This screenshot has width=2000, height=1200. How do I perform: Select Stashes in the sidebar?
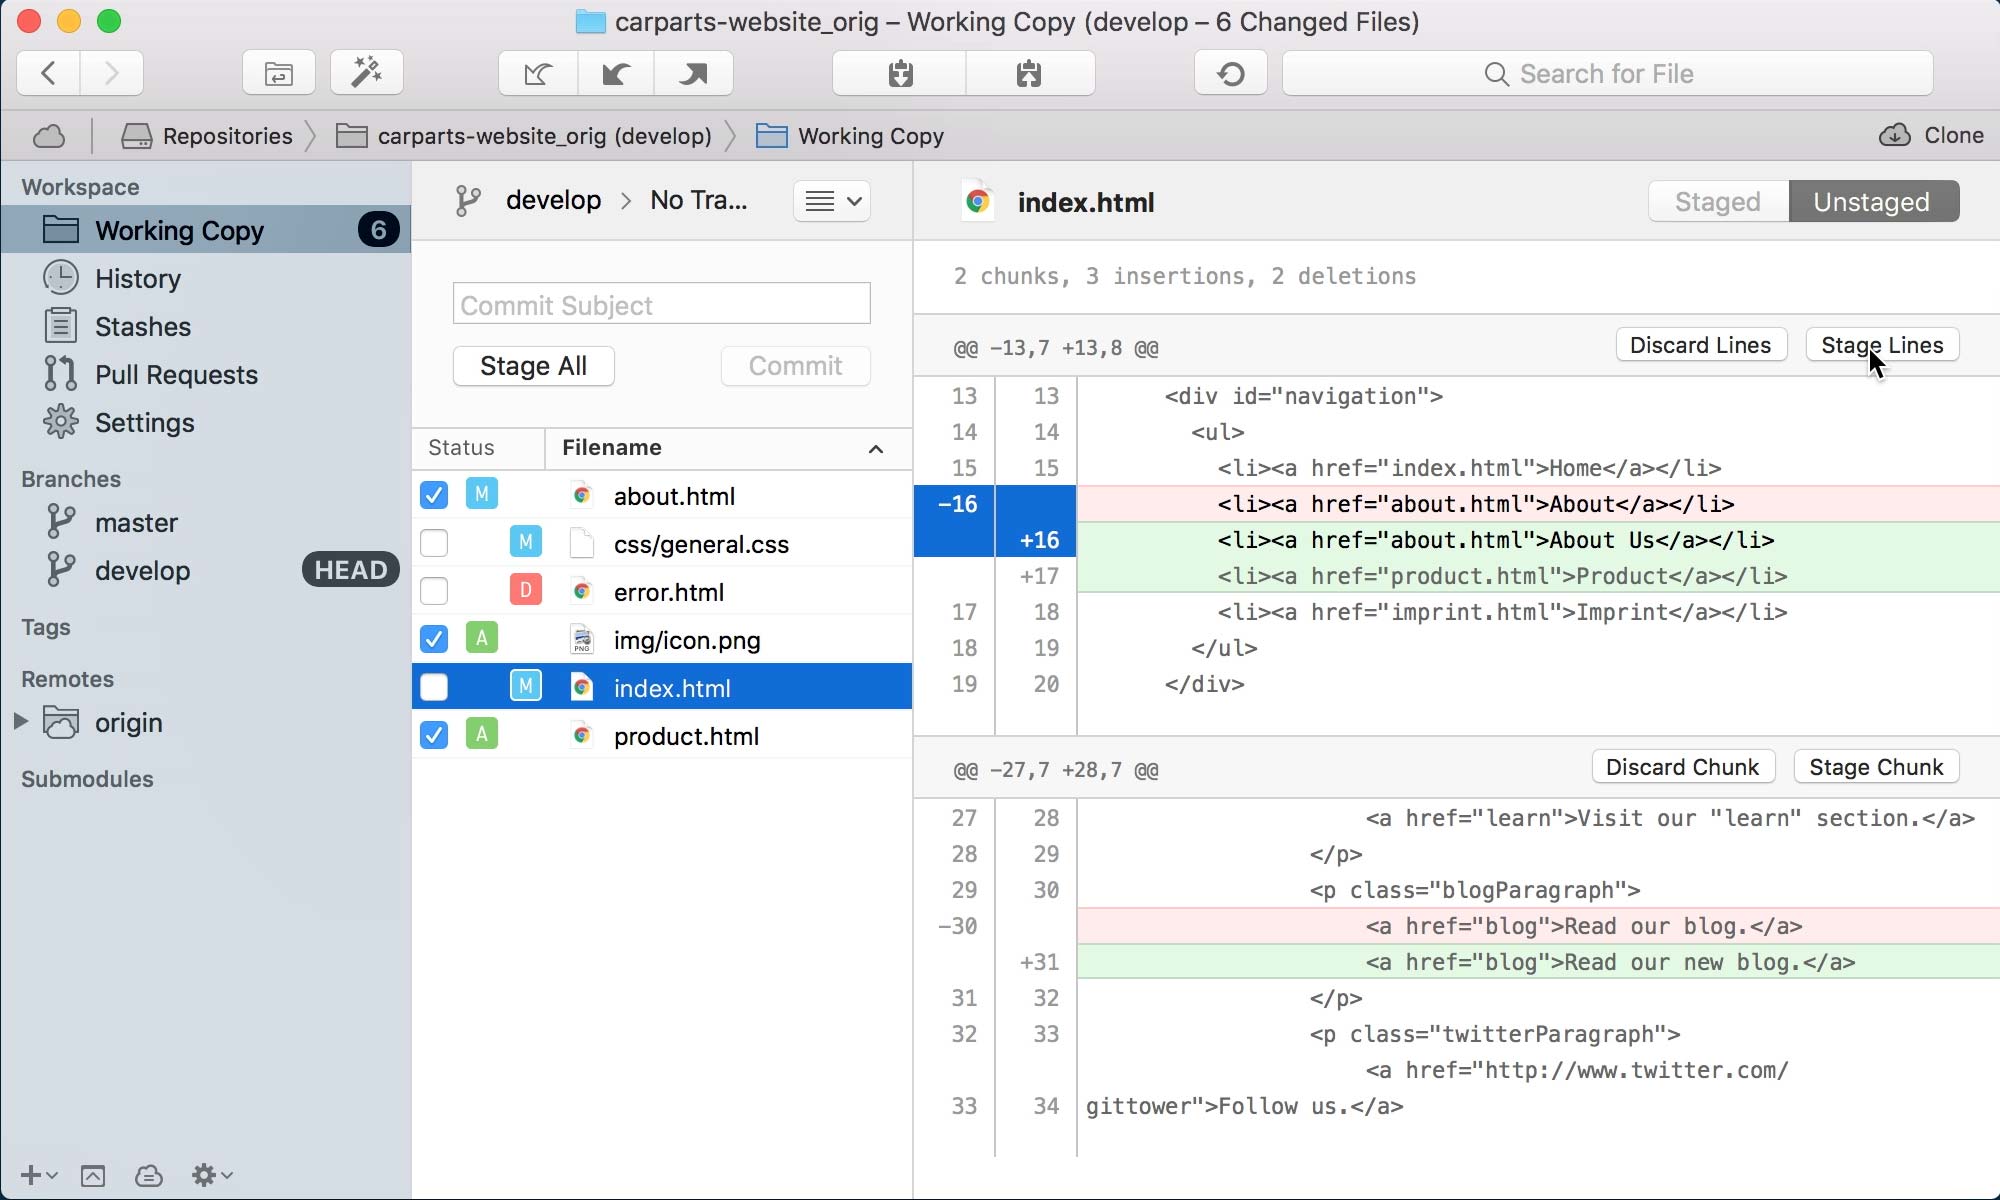142,326
